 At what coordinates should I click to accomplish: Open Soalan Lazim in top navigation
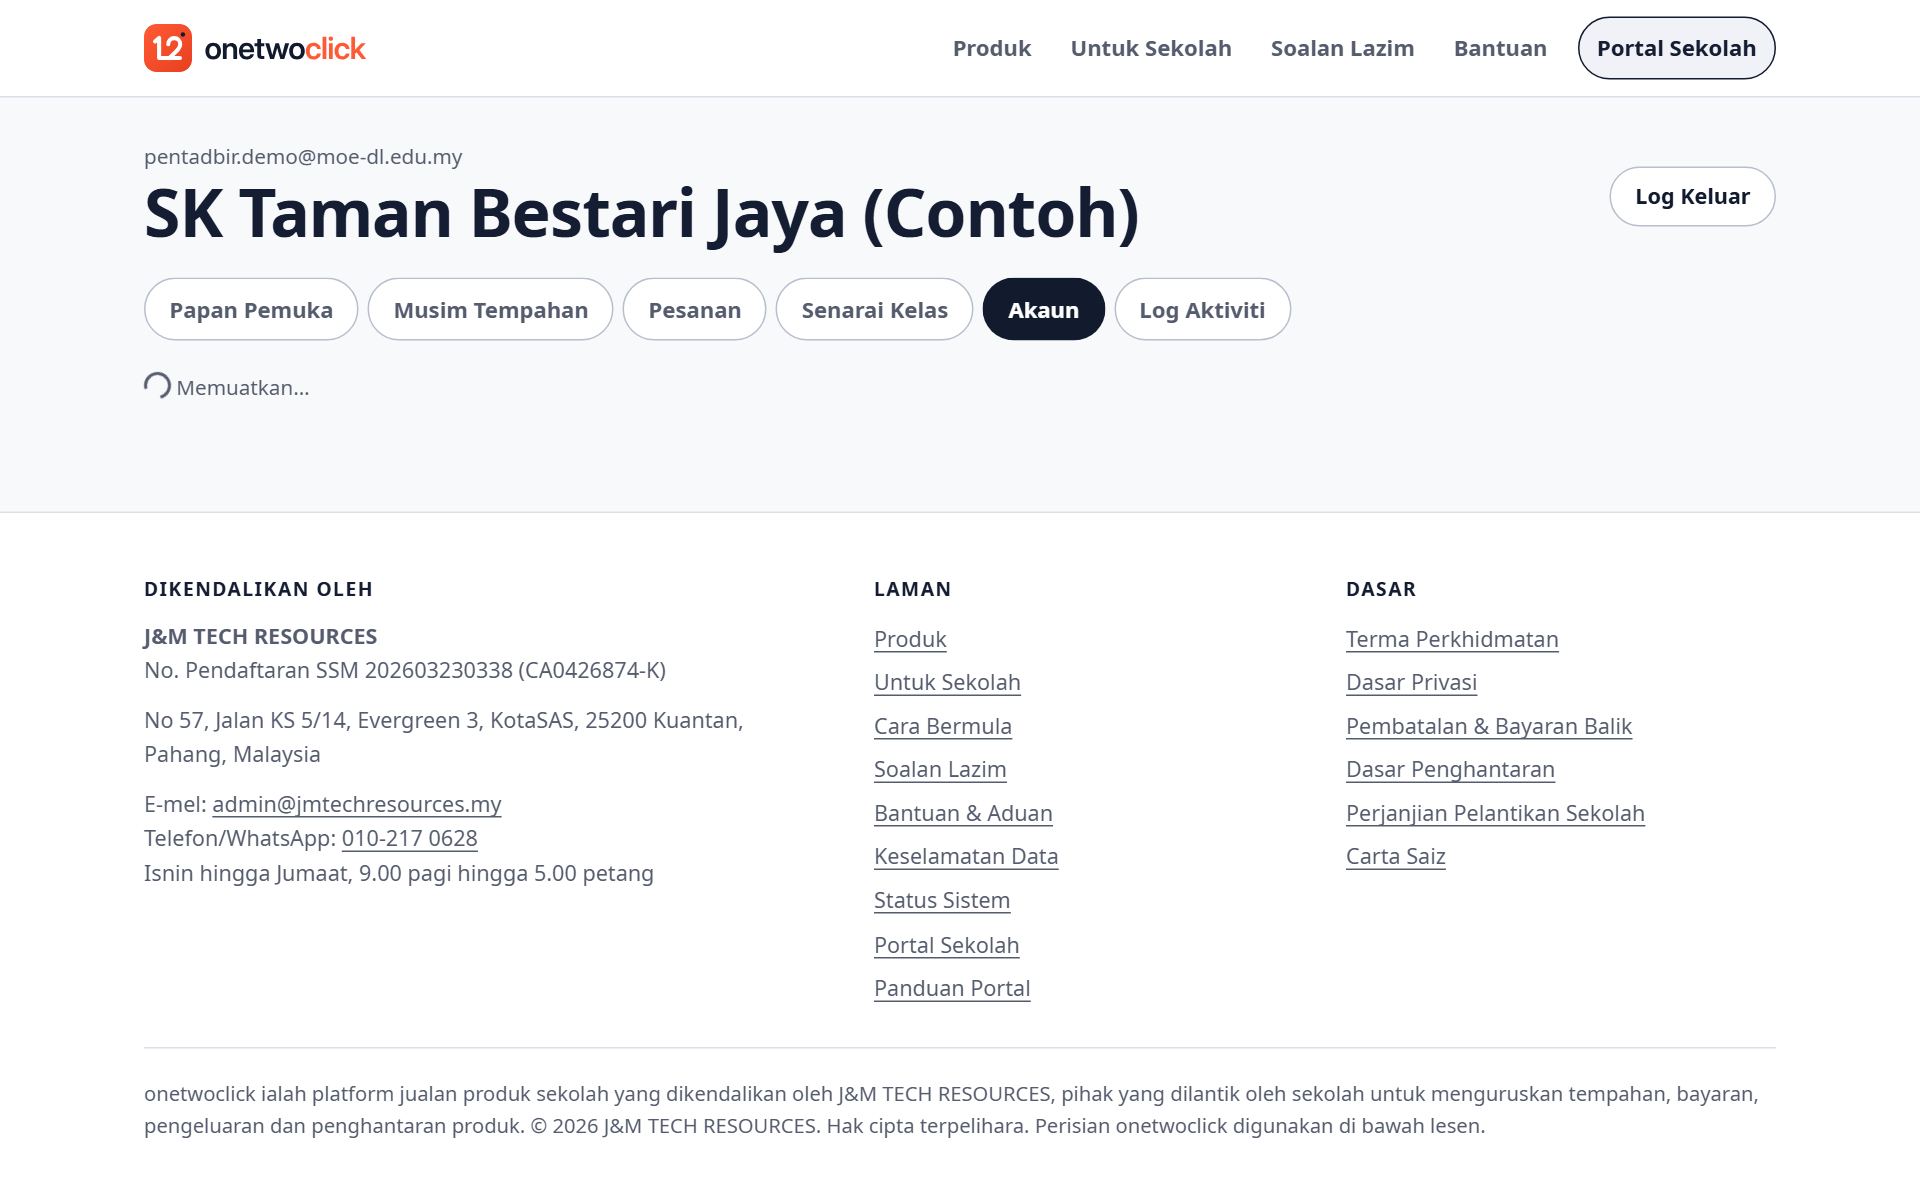pos(1342,48)
